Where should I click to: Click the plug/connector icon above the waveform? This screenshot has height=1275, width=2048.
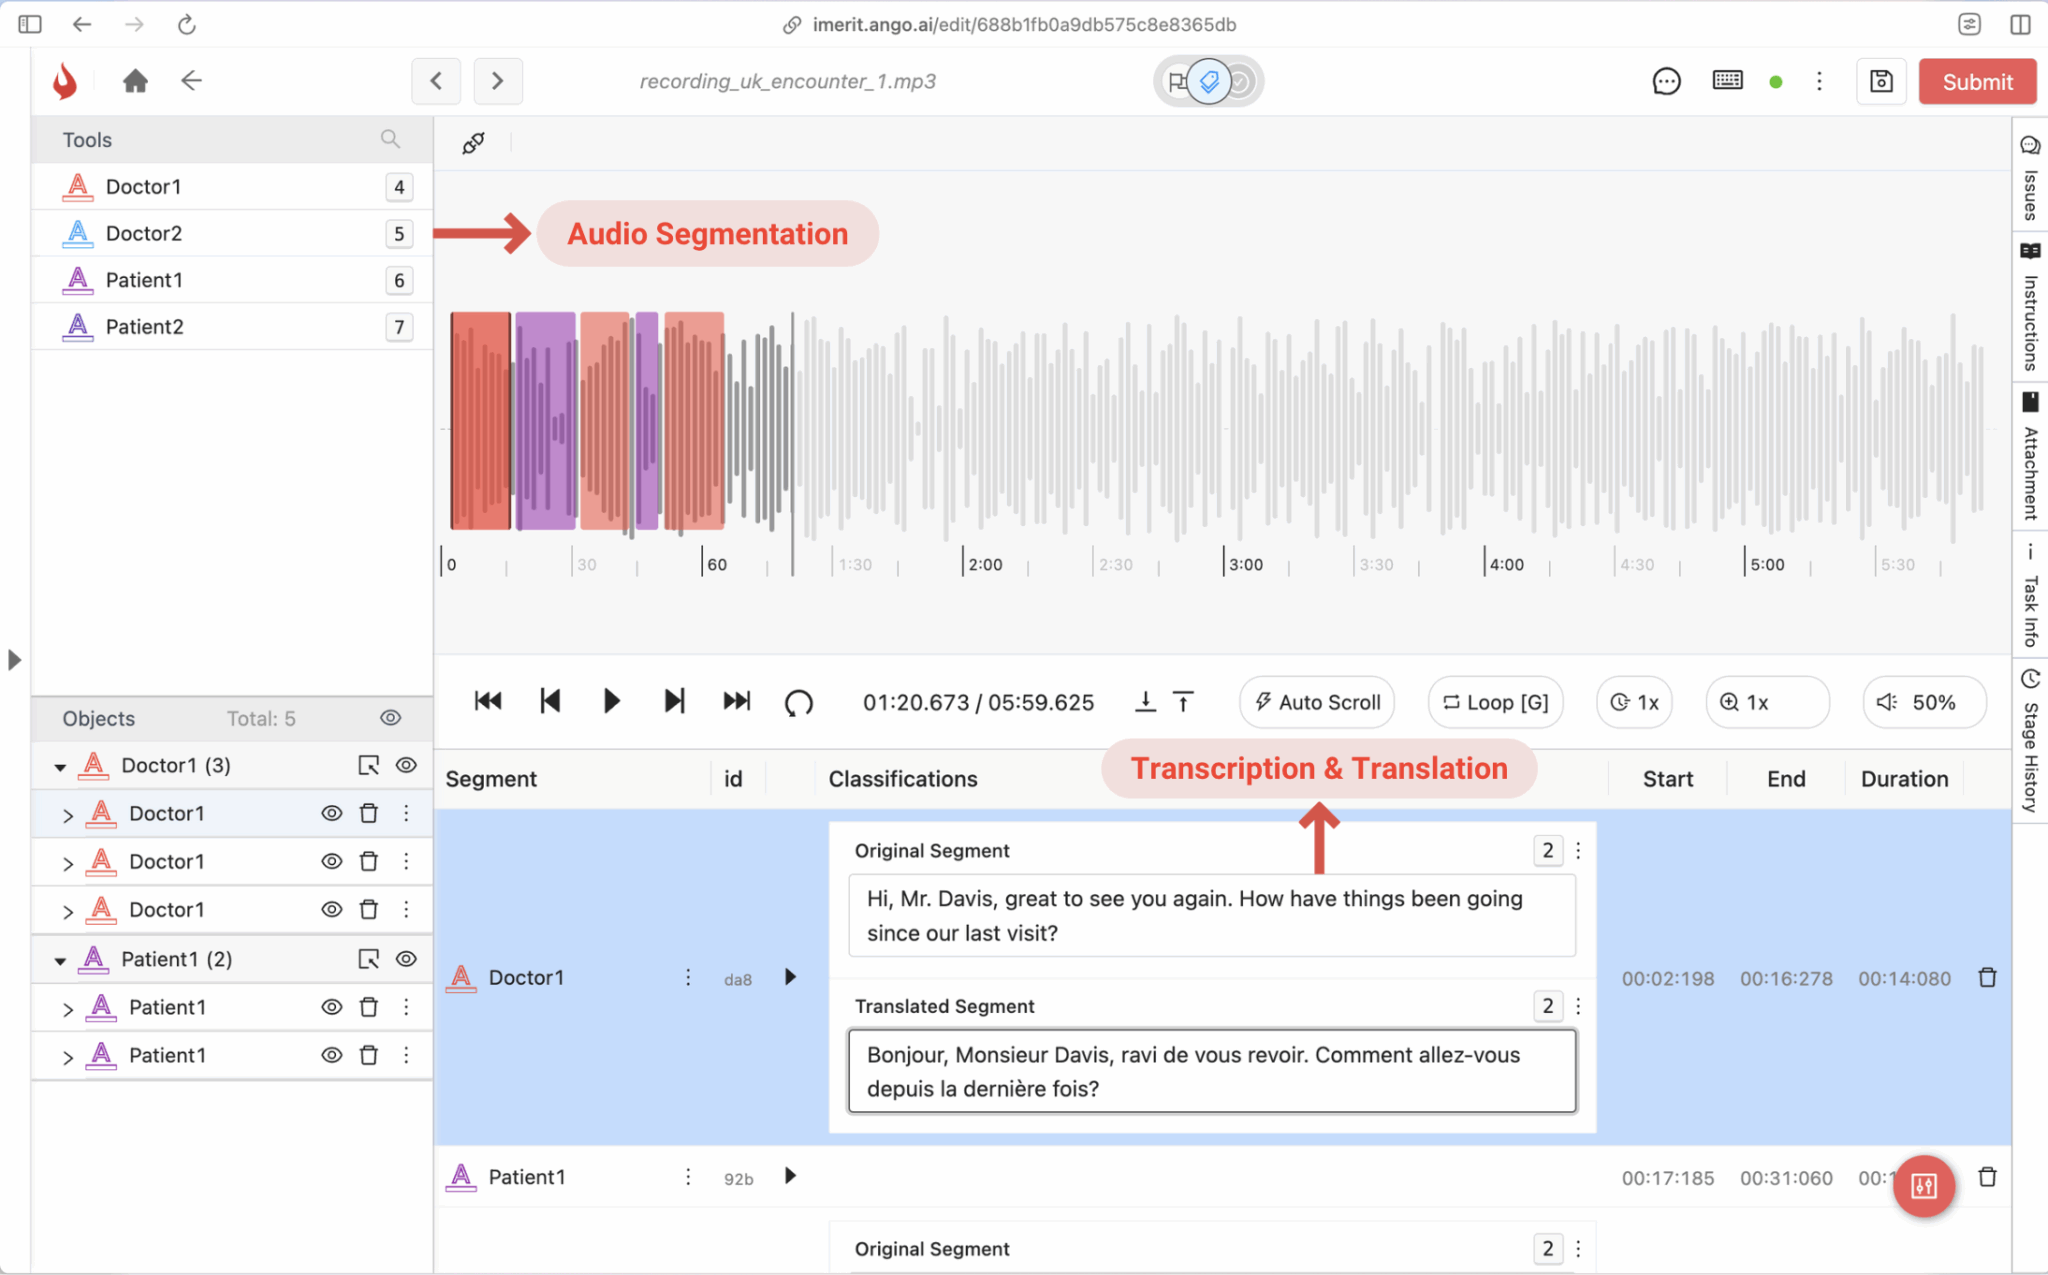coord(472,141)
